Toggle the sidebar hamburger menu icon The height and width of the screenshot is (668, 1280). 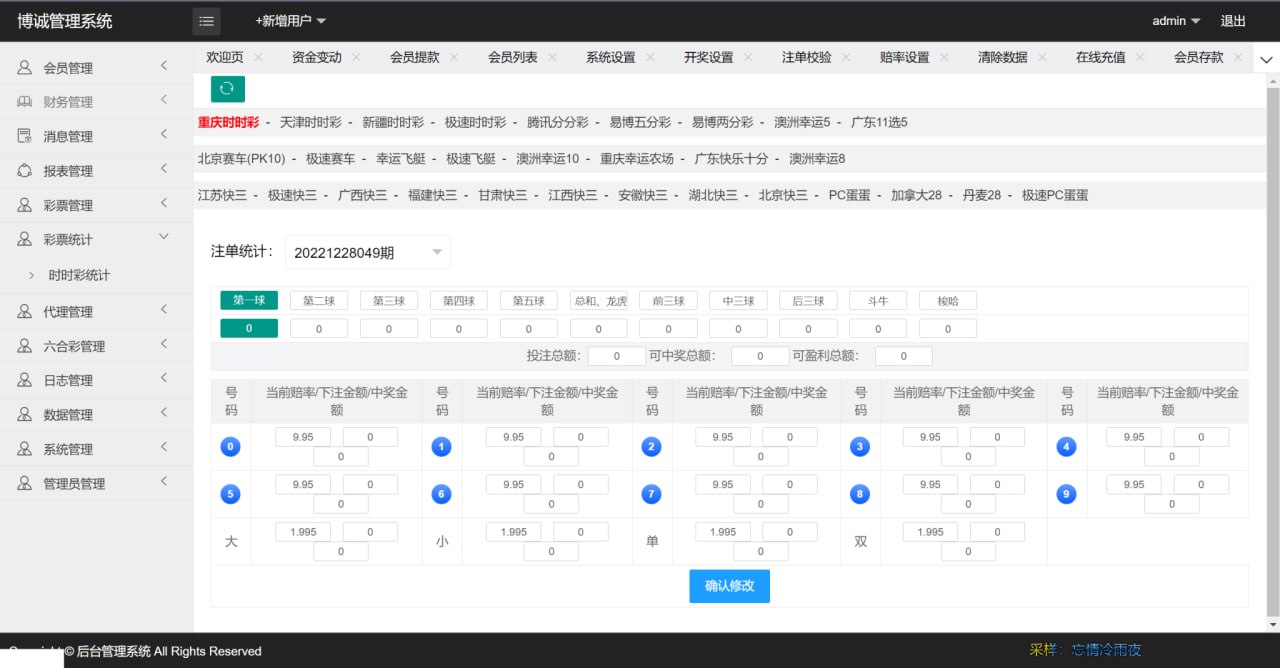206,21
